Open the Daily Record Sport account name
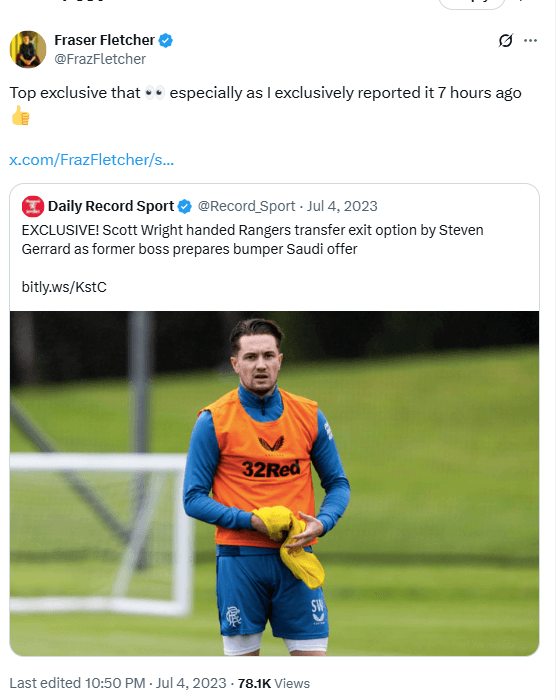Image resolution: width=559 pixels, height=699 pixels. (x=111, y=206)
